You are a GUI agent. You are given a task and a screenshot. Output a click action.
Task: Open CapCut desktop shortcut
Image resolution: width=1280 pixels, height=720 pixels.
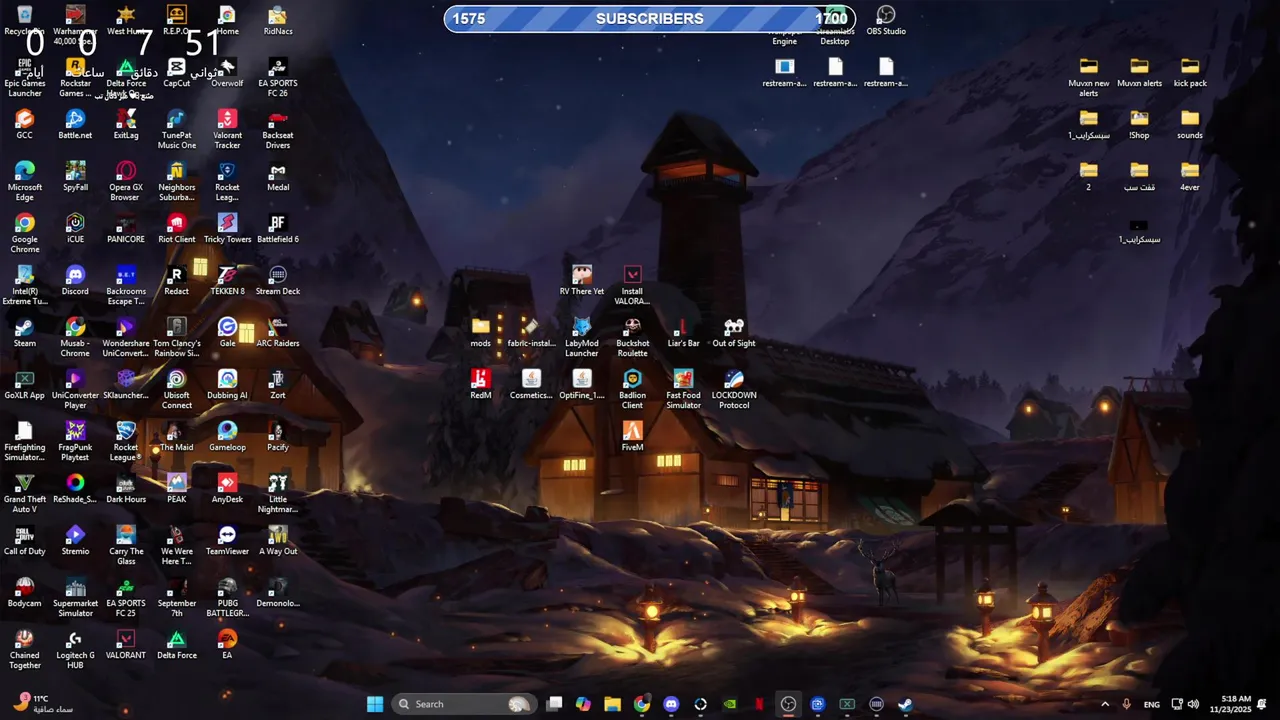177,71
